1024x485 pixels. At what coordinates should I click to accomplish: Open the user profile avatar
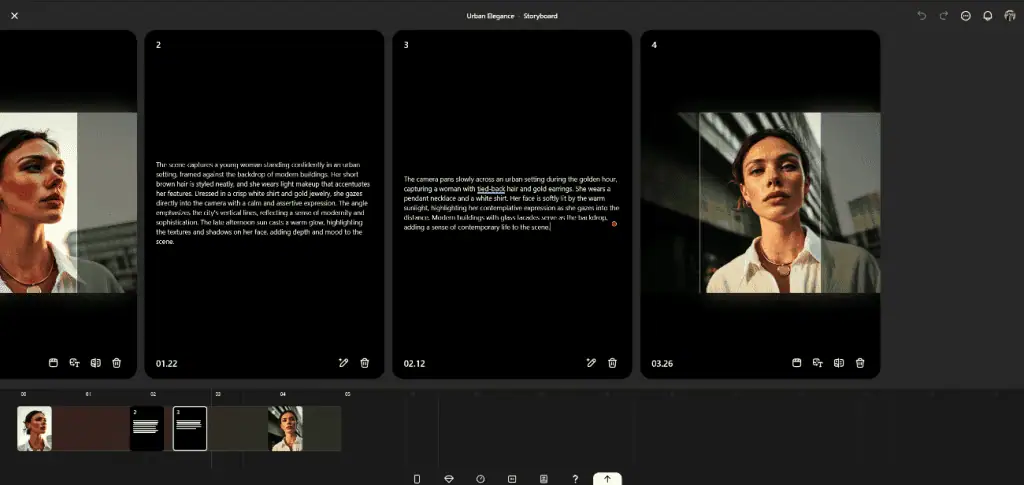pyautogui.click(x=1009, y=16)
